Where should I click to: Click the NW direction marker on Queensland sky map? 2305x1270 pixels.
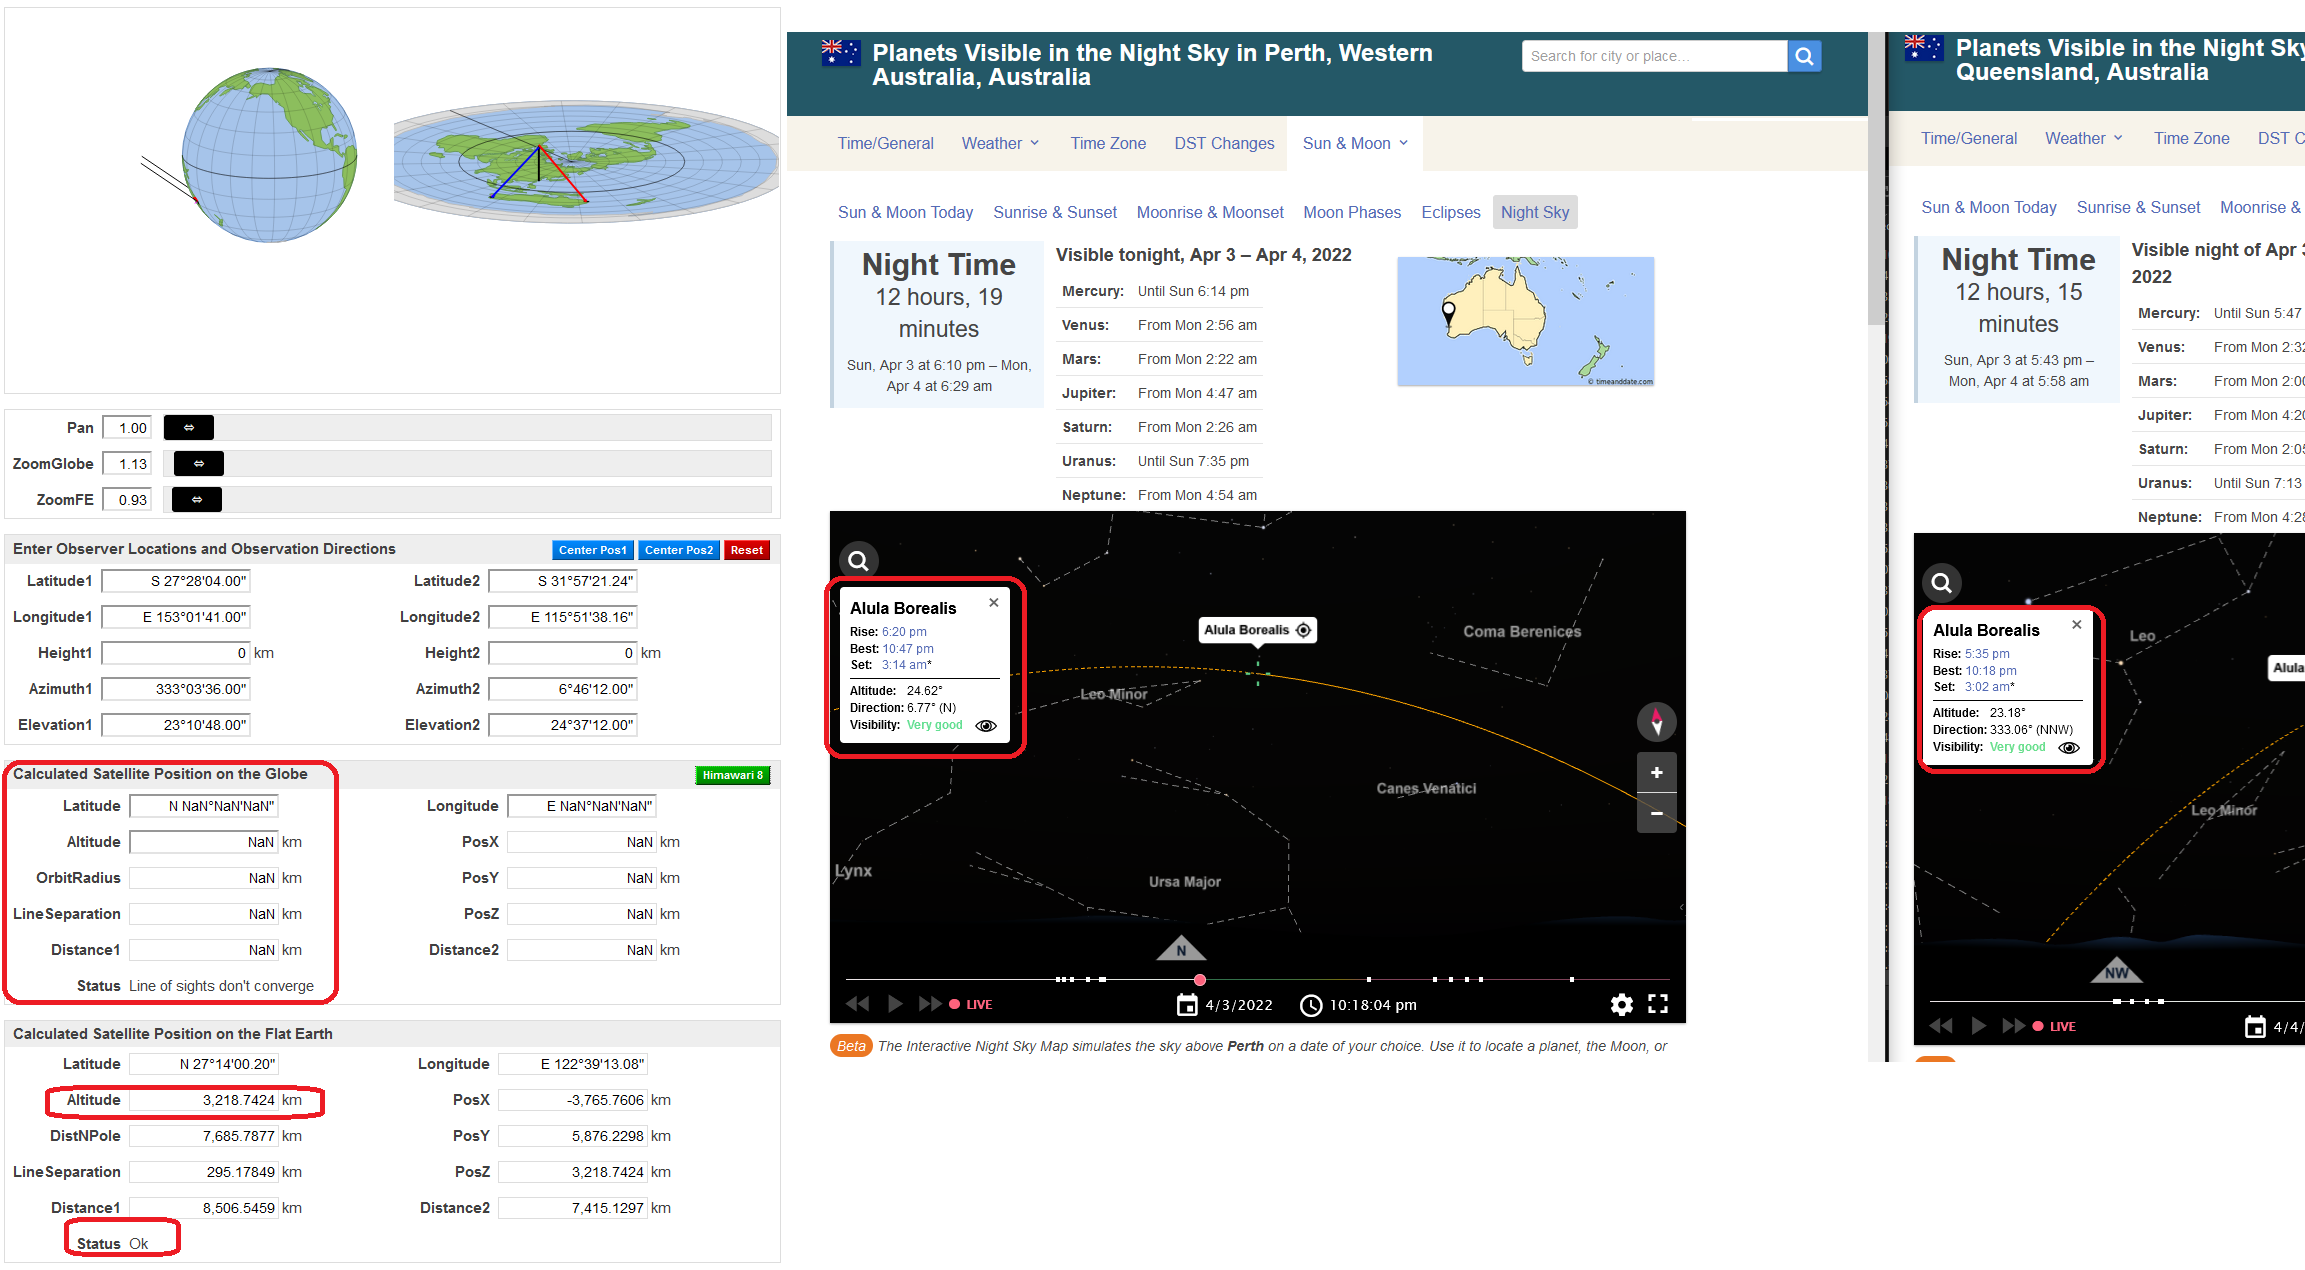click(x=2117, y=971)
